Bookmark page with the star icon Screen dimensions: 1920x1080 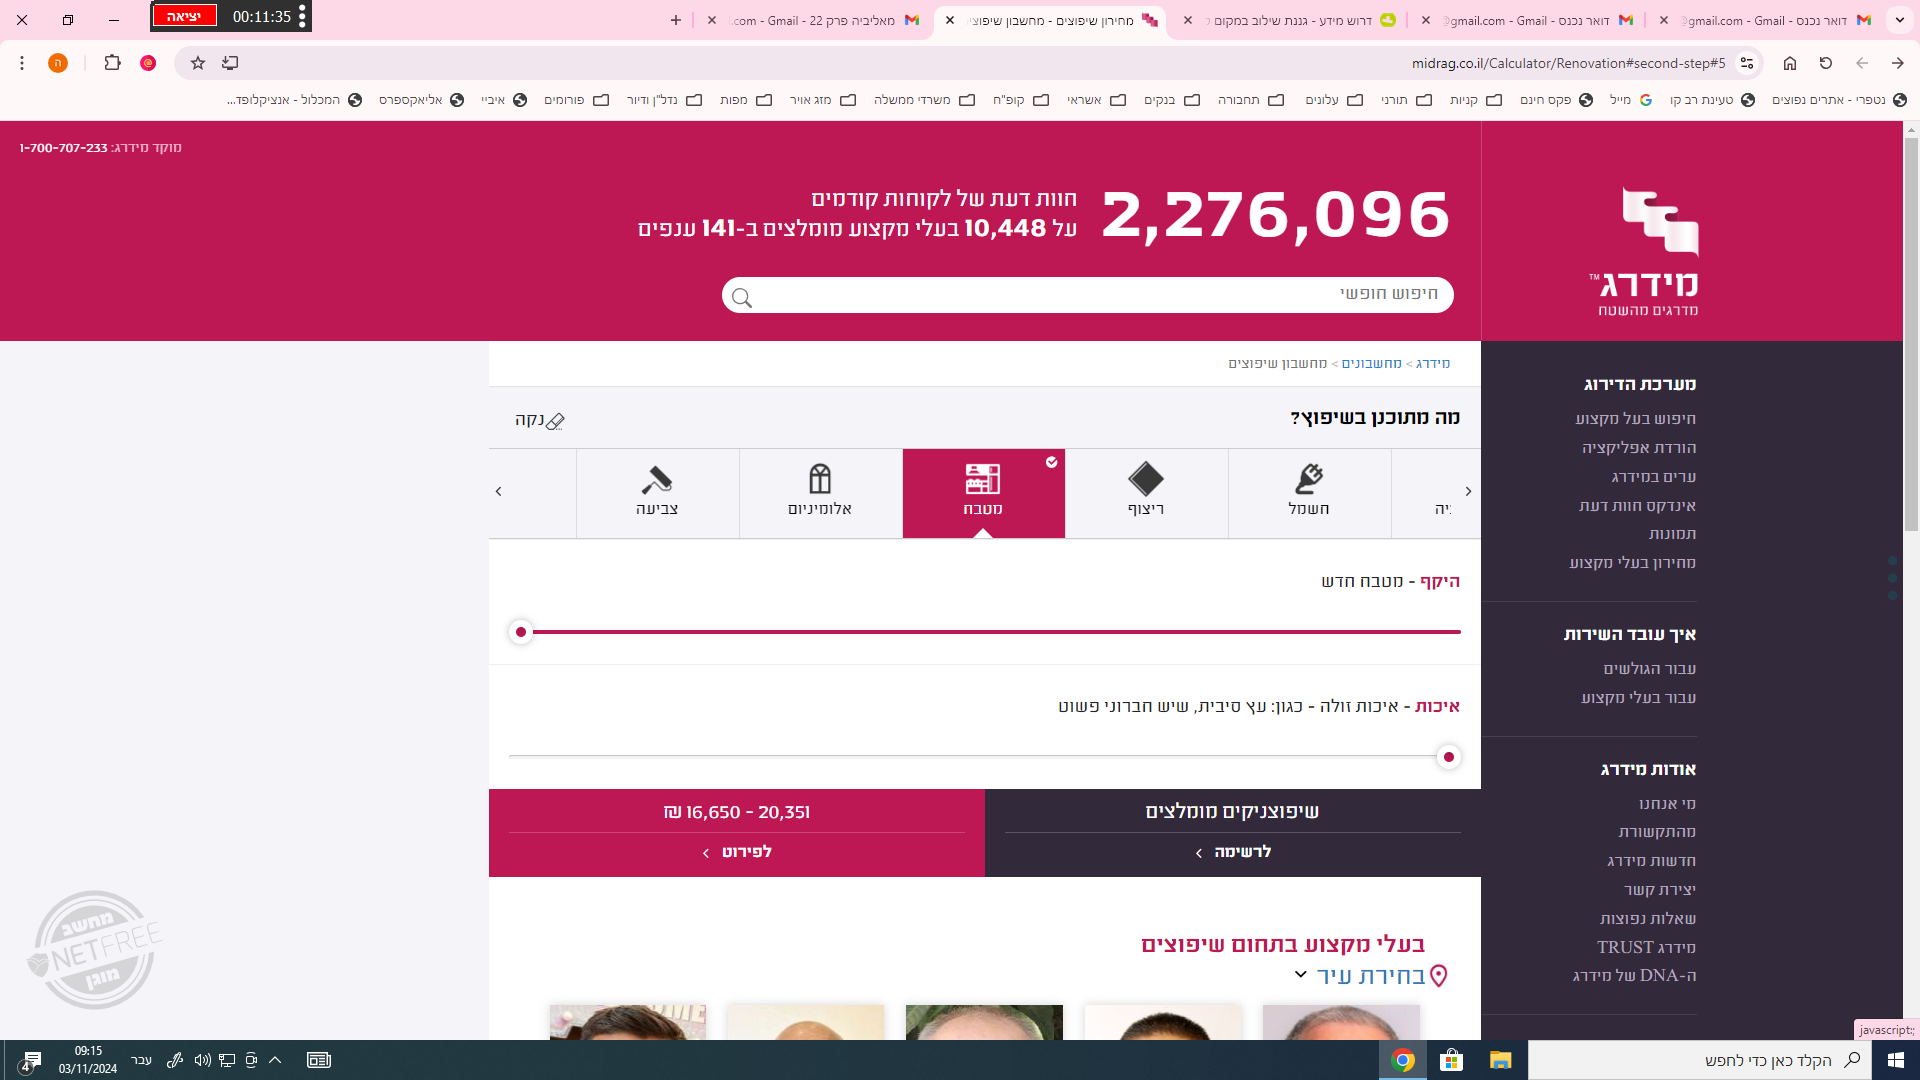tap(198, 63)
